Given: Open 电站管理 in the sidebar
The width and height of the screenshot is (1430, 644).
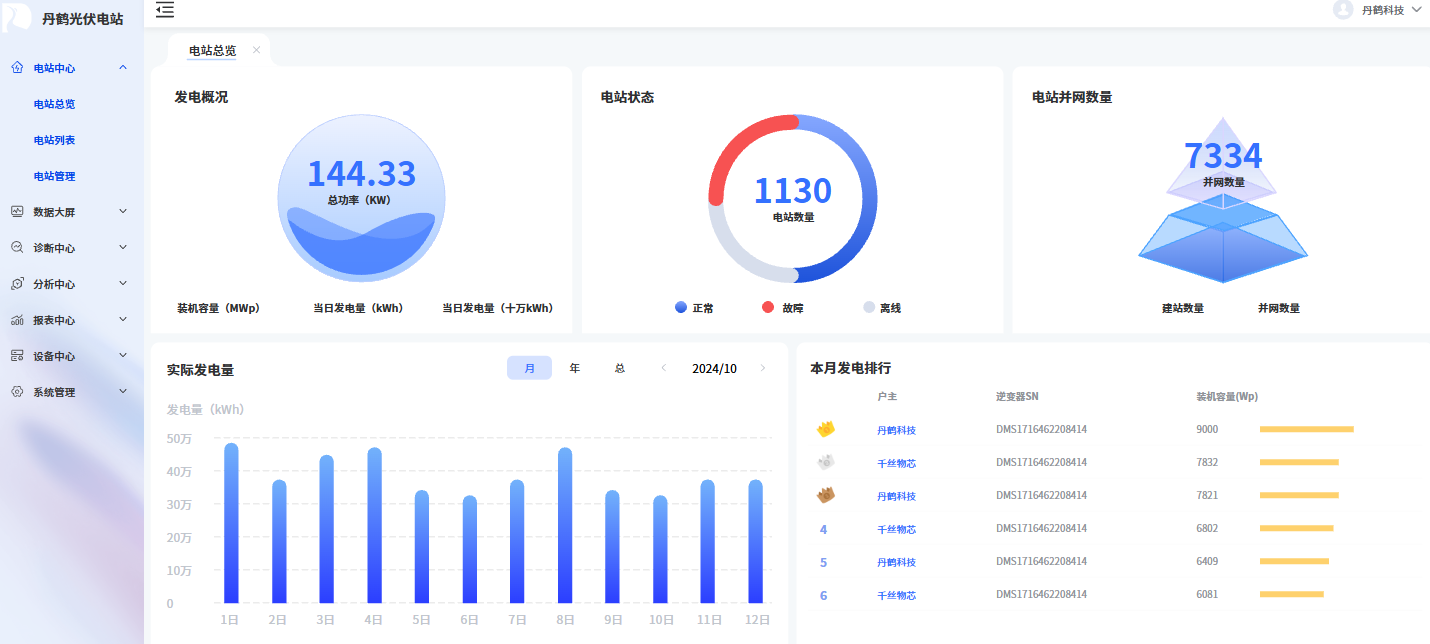Looking at the screenshot, I should [x=54, y=176].
